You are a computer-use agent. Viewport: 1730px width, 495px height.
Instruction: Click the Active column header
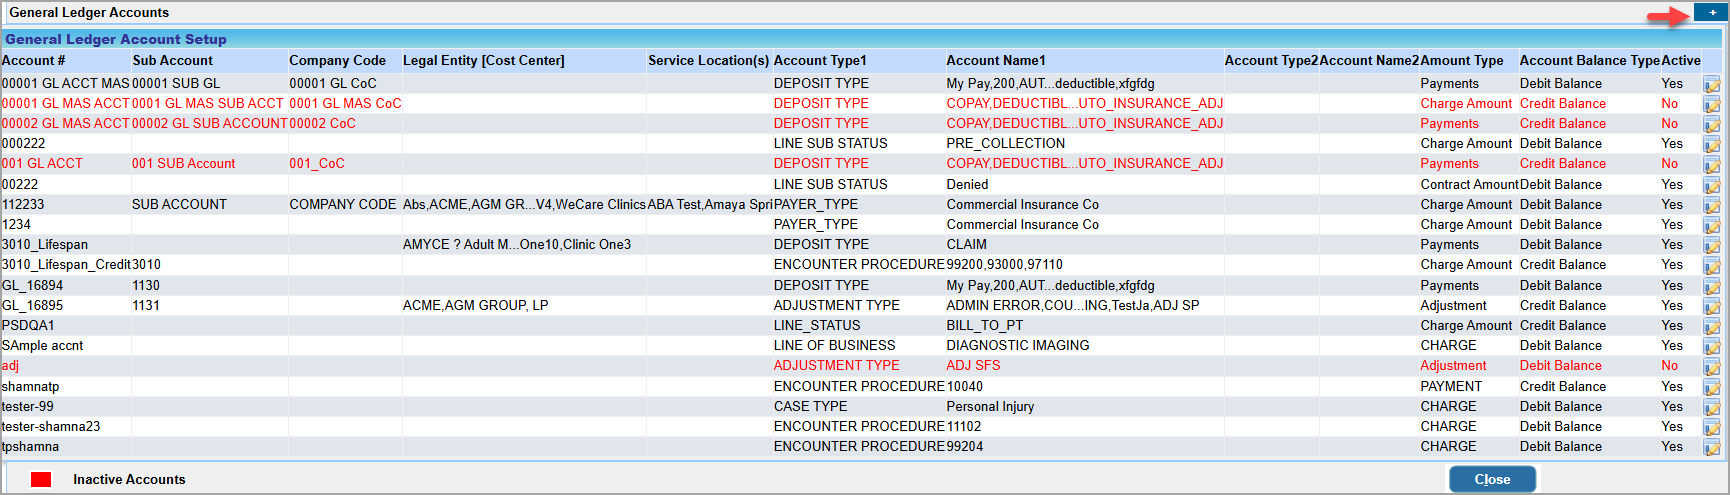tap(1681, 61)
